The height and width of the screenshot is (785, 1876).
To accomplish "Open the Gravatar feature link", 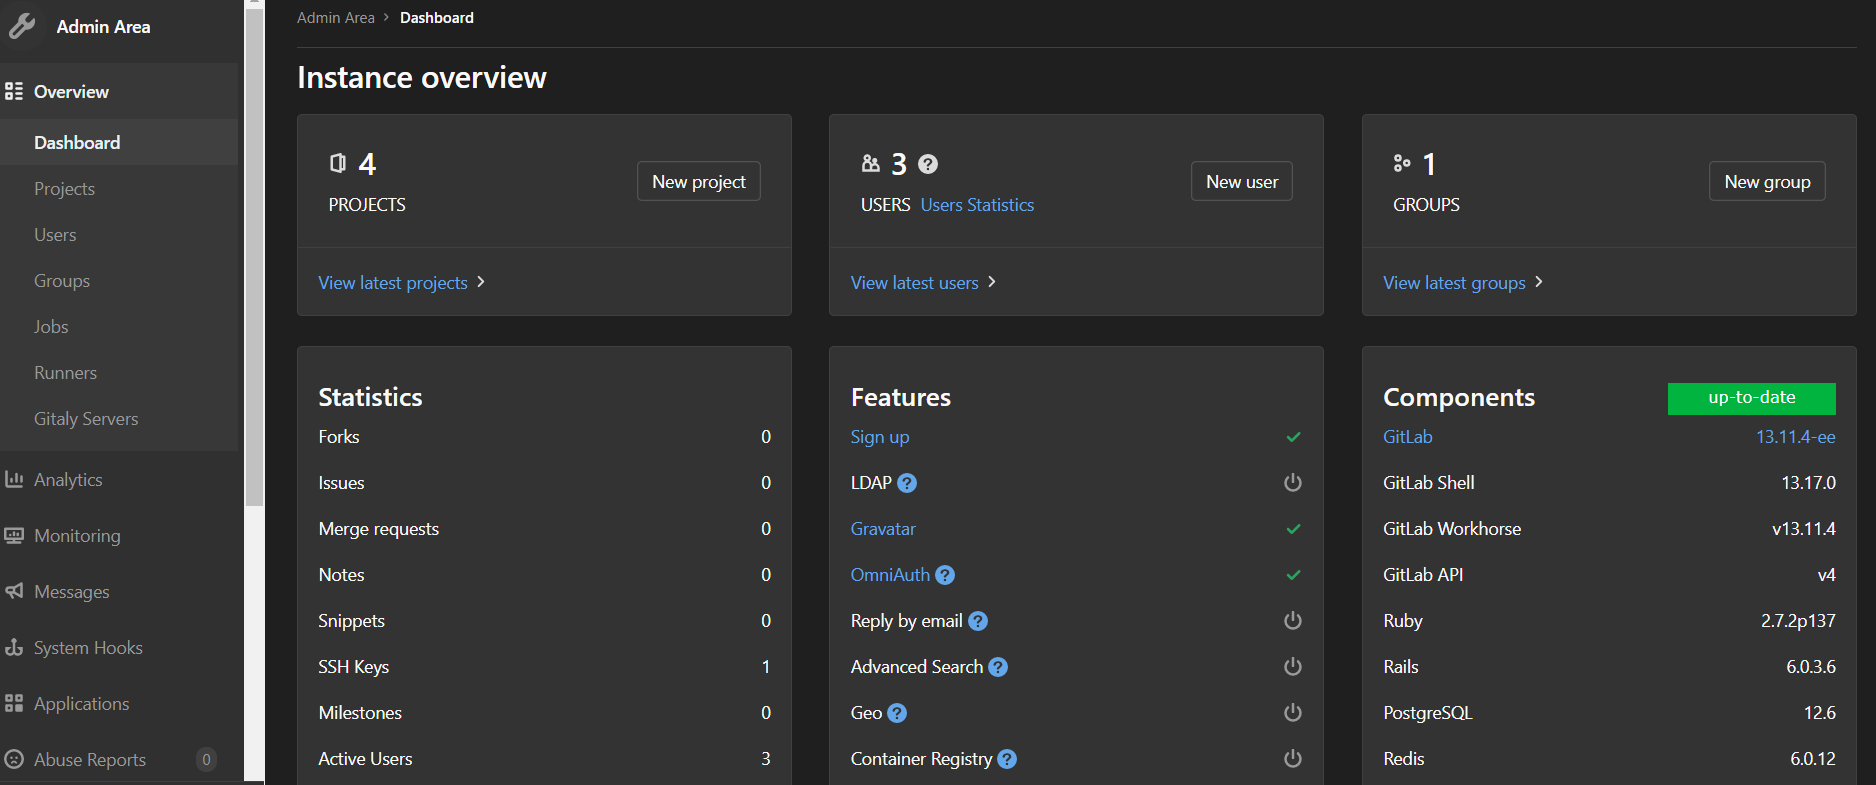I will coord(883,529).
